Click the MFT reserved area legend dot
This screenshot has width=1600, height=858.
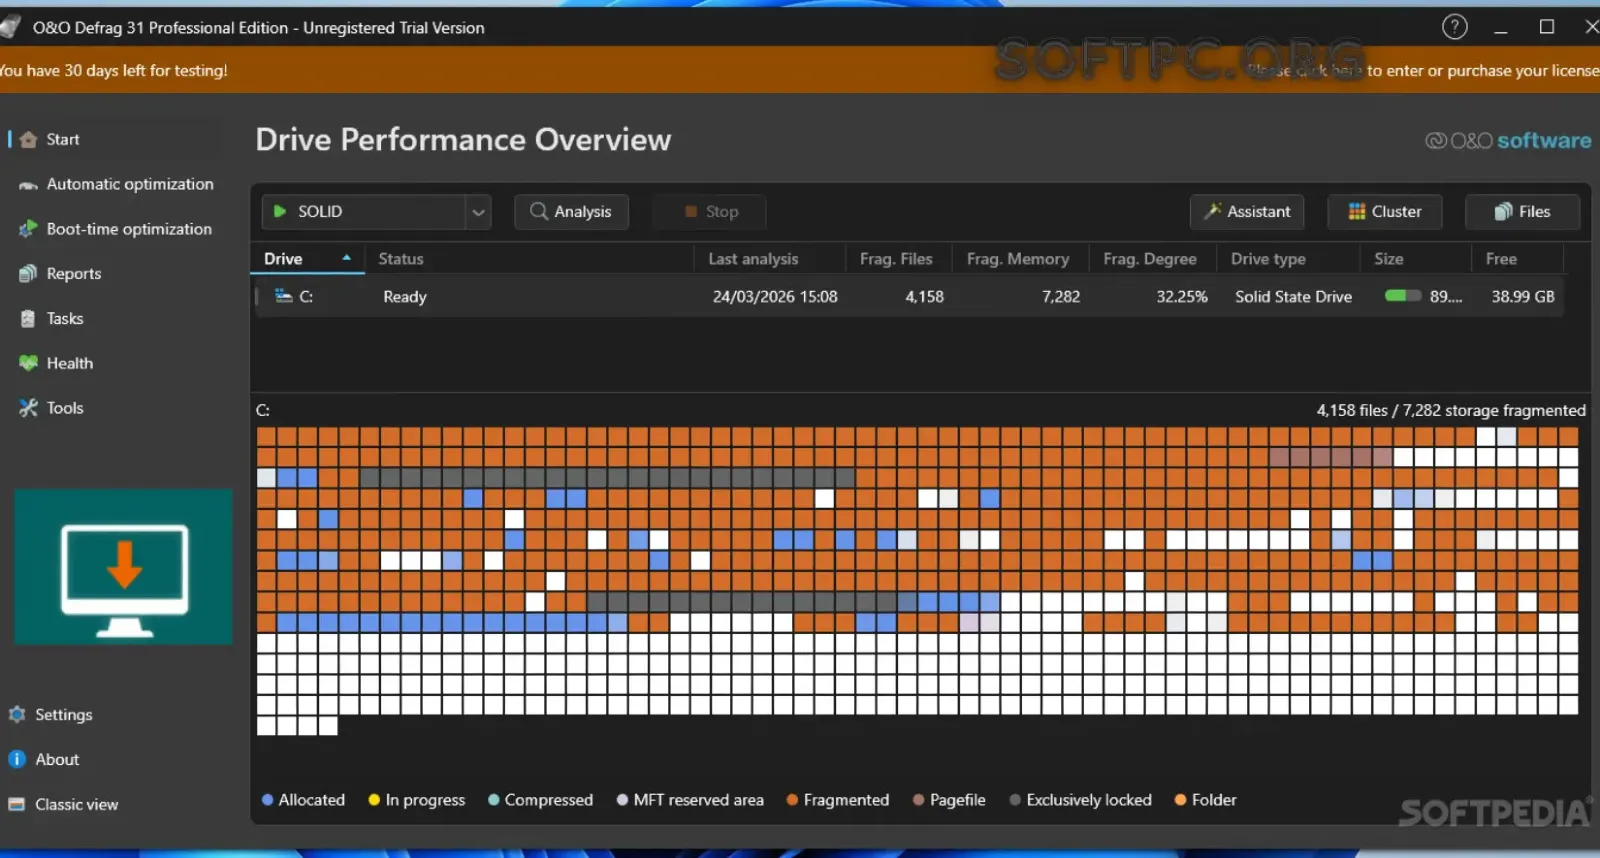click(x=622, y=800)
